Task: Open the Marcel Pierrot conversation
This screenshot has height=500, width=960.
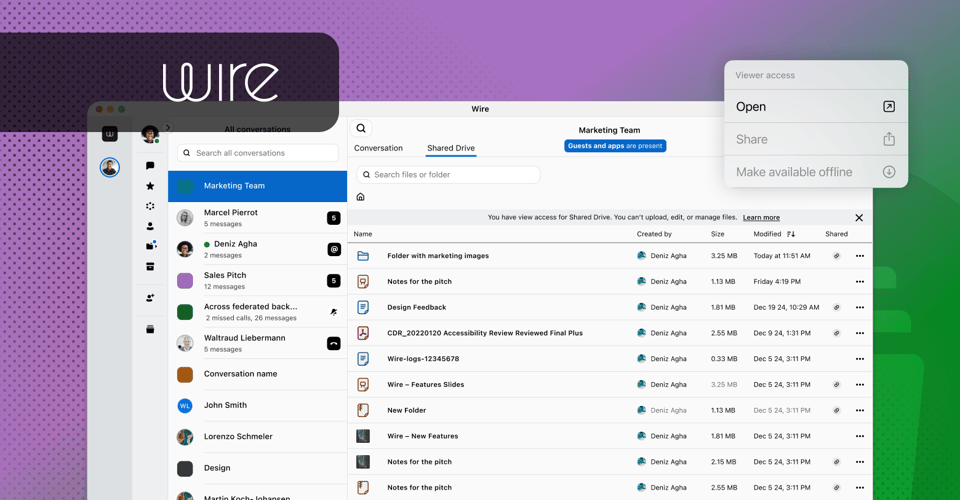Action: (258, 217)
